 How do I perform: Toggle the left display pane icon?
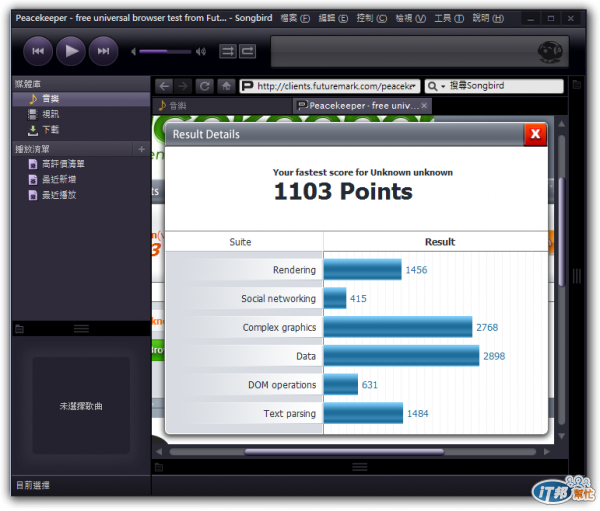19,329
